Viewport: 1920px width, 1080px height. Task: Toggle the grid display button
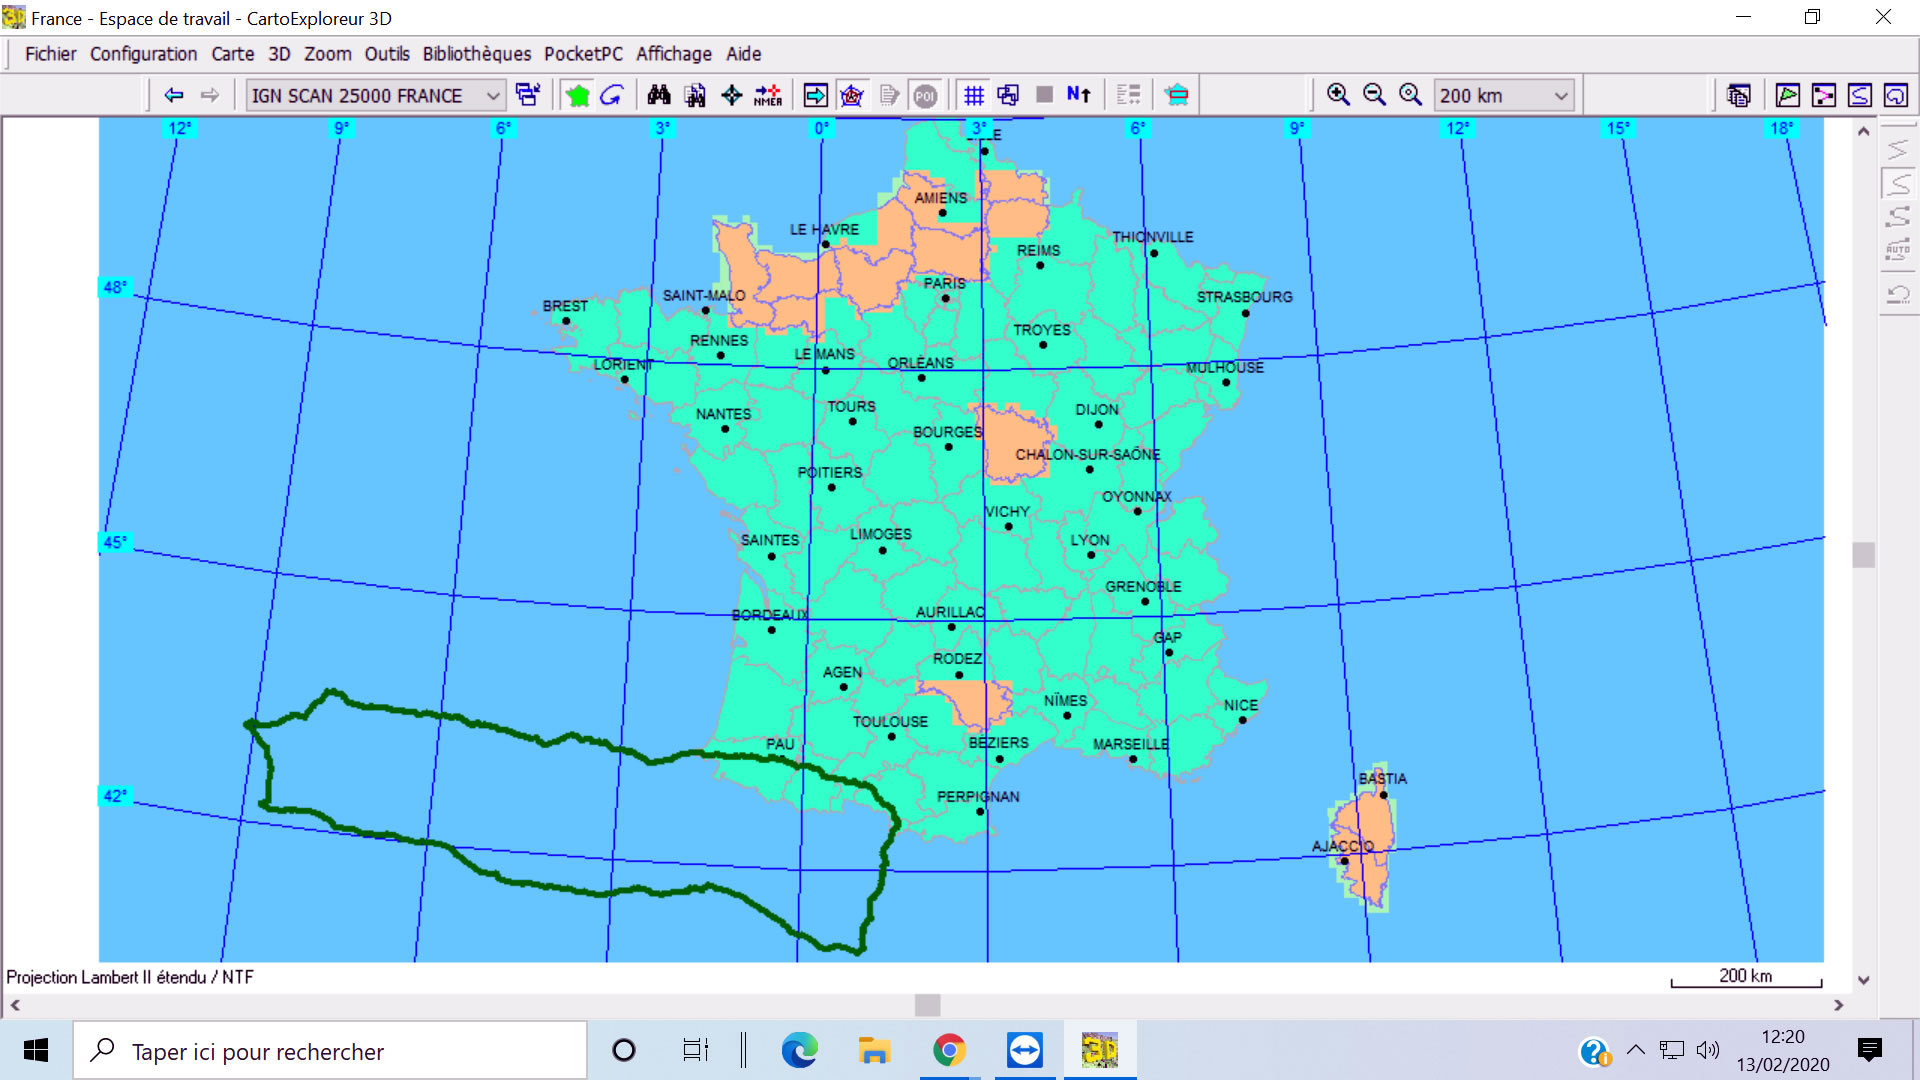pyautogui.click(x=973, y=95)
